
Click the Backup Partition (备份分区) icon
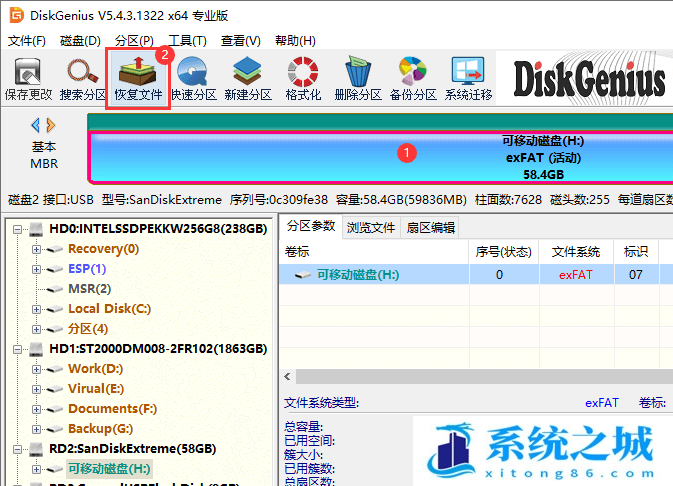(x=412, y=71)
